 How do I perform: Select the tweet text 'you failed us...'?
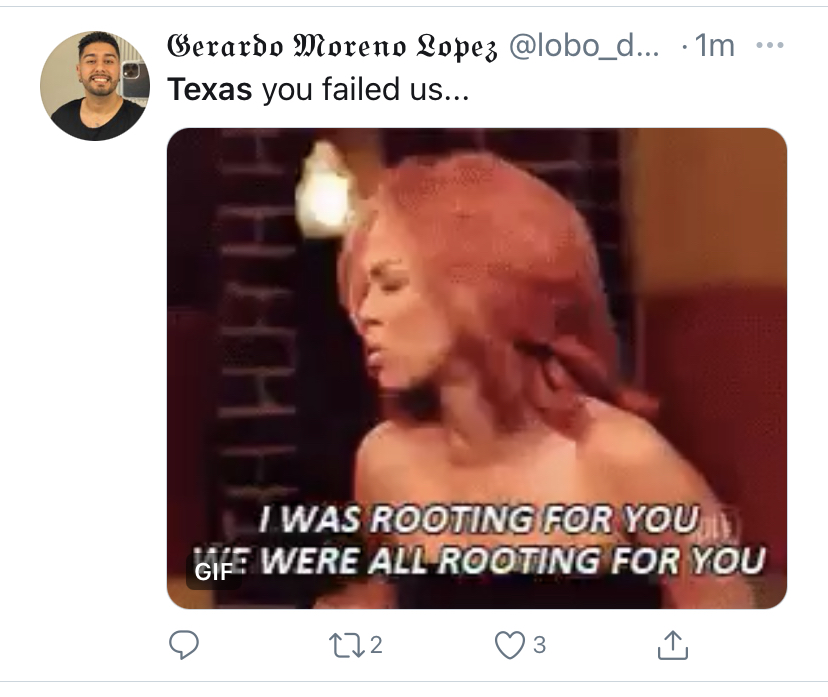click(365, 89)
